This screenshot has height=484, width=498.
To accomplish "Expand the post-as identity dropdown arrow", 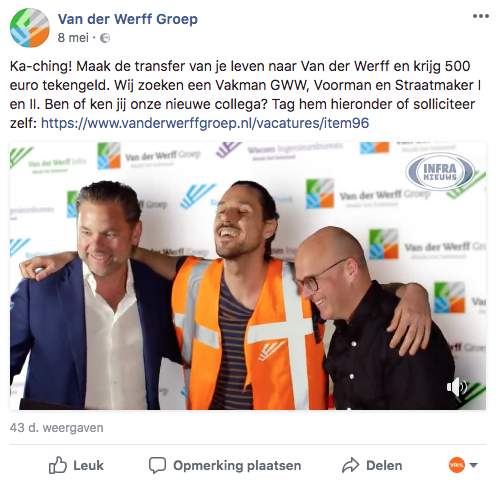I will pos(473,465).
